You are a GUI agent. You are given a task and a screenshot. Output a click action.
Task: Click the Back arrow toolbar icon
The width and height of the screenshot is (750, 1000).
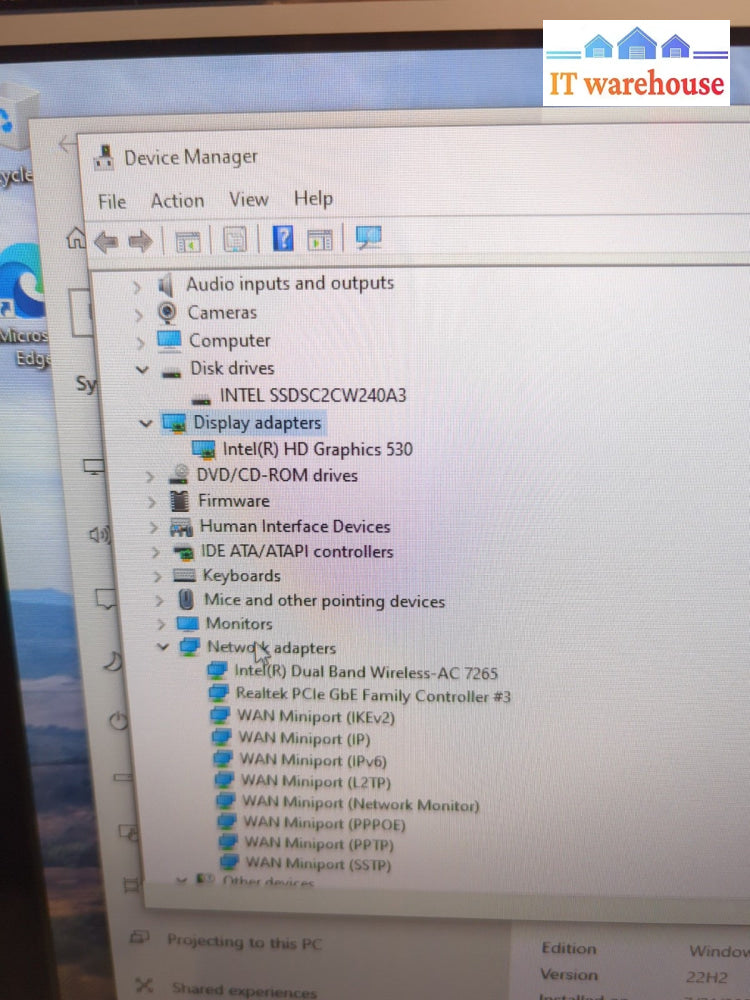pos(106,241)
